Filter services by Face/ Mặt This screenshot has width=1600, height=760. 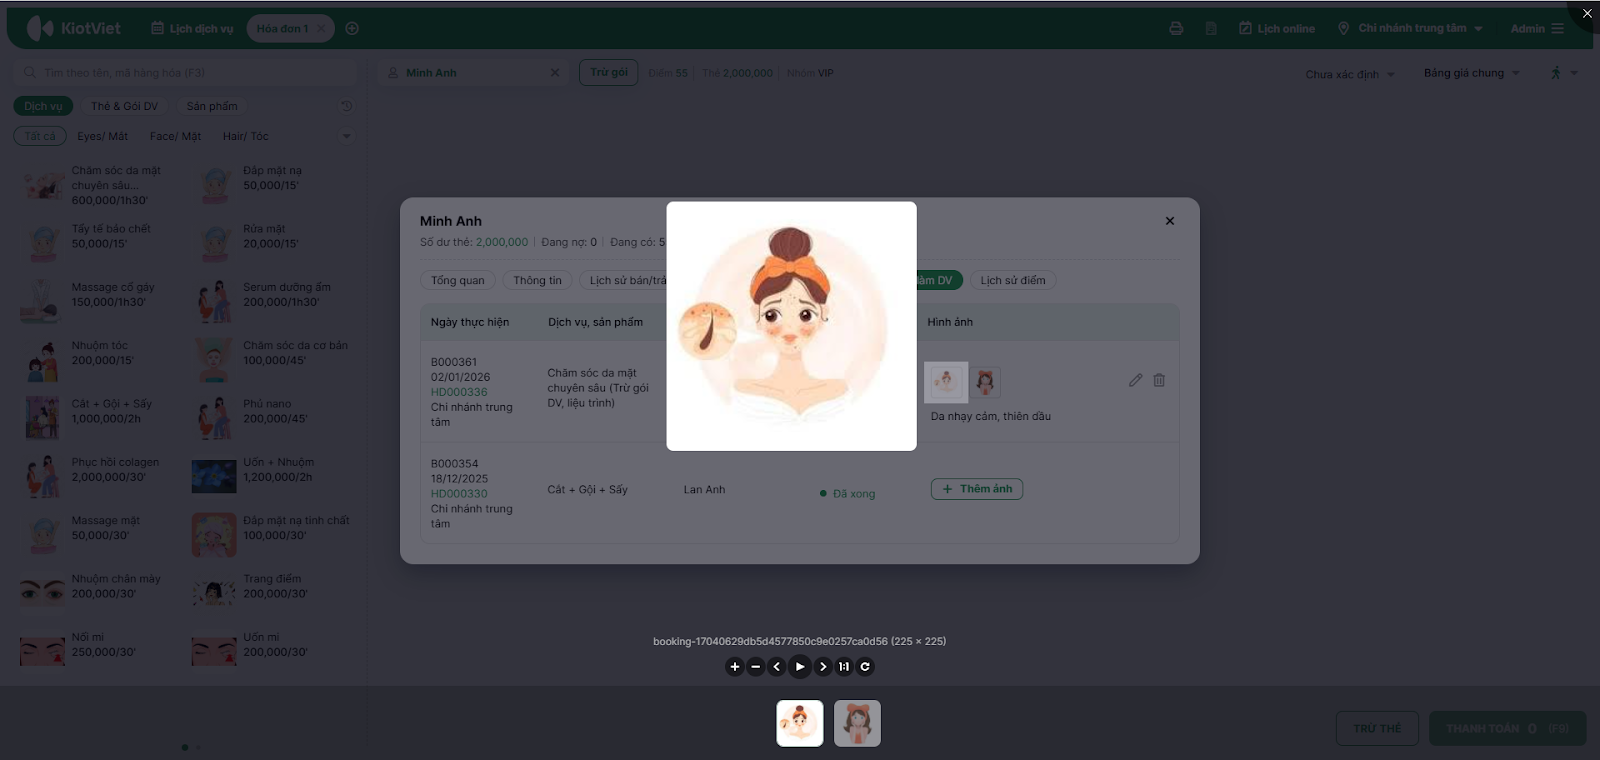pos(175,136)
